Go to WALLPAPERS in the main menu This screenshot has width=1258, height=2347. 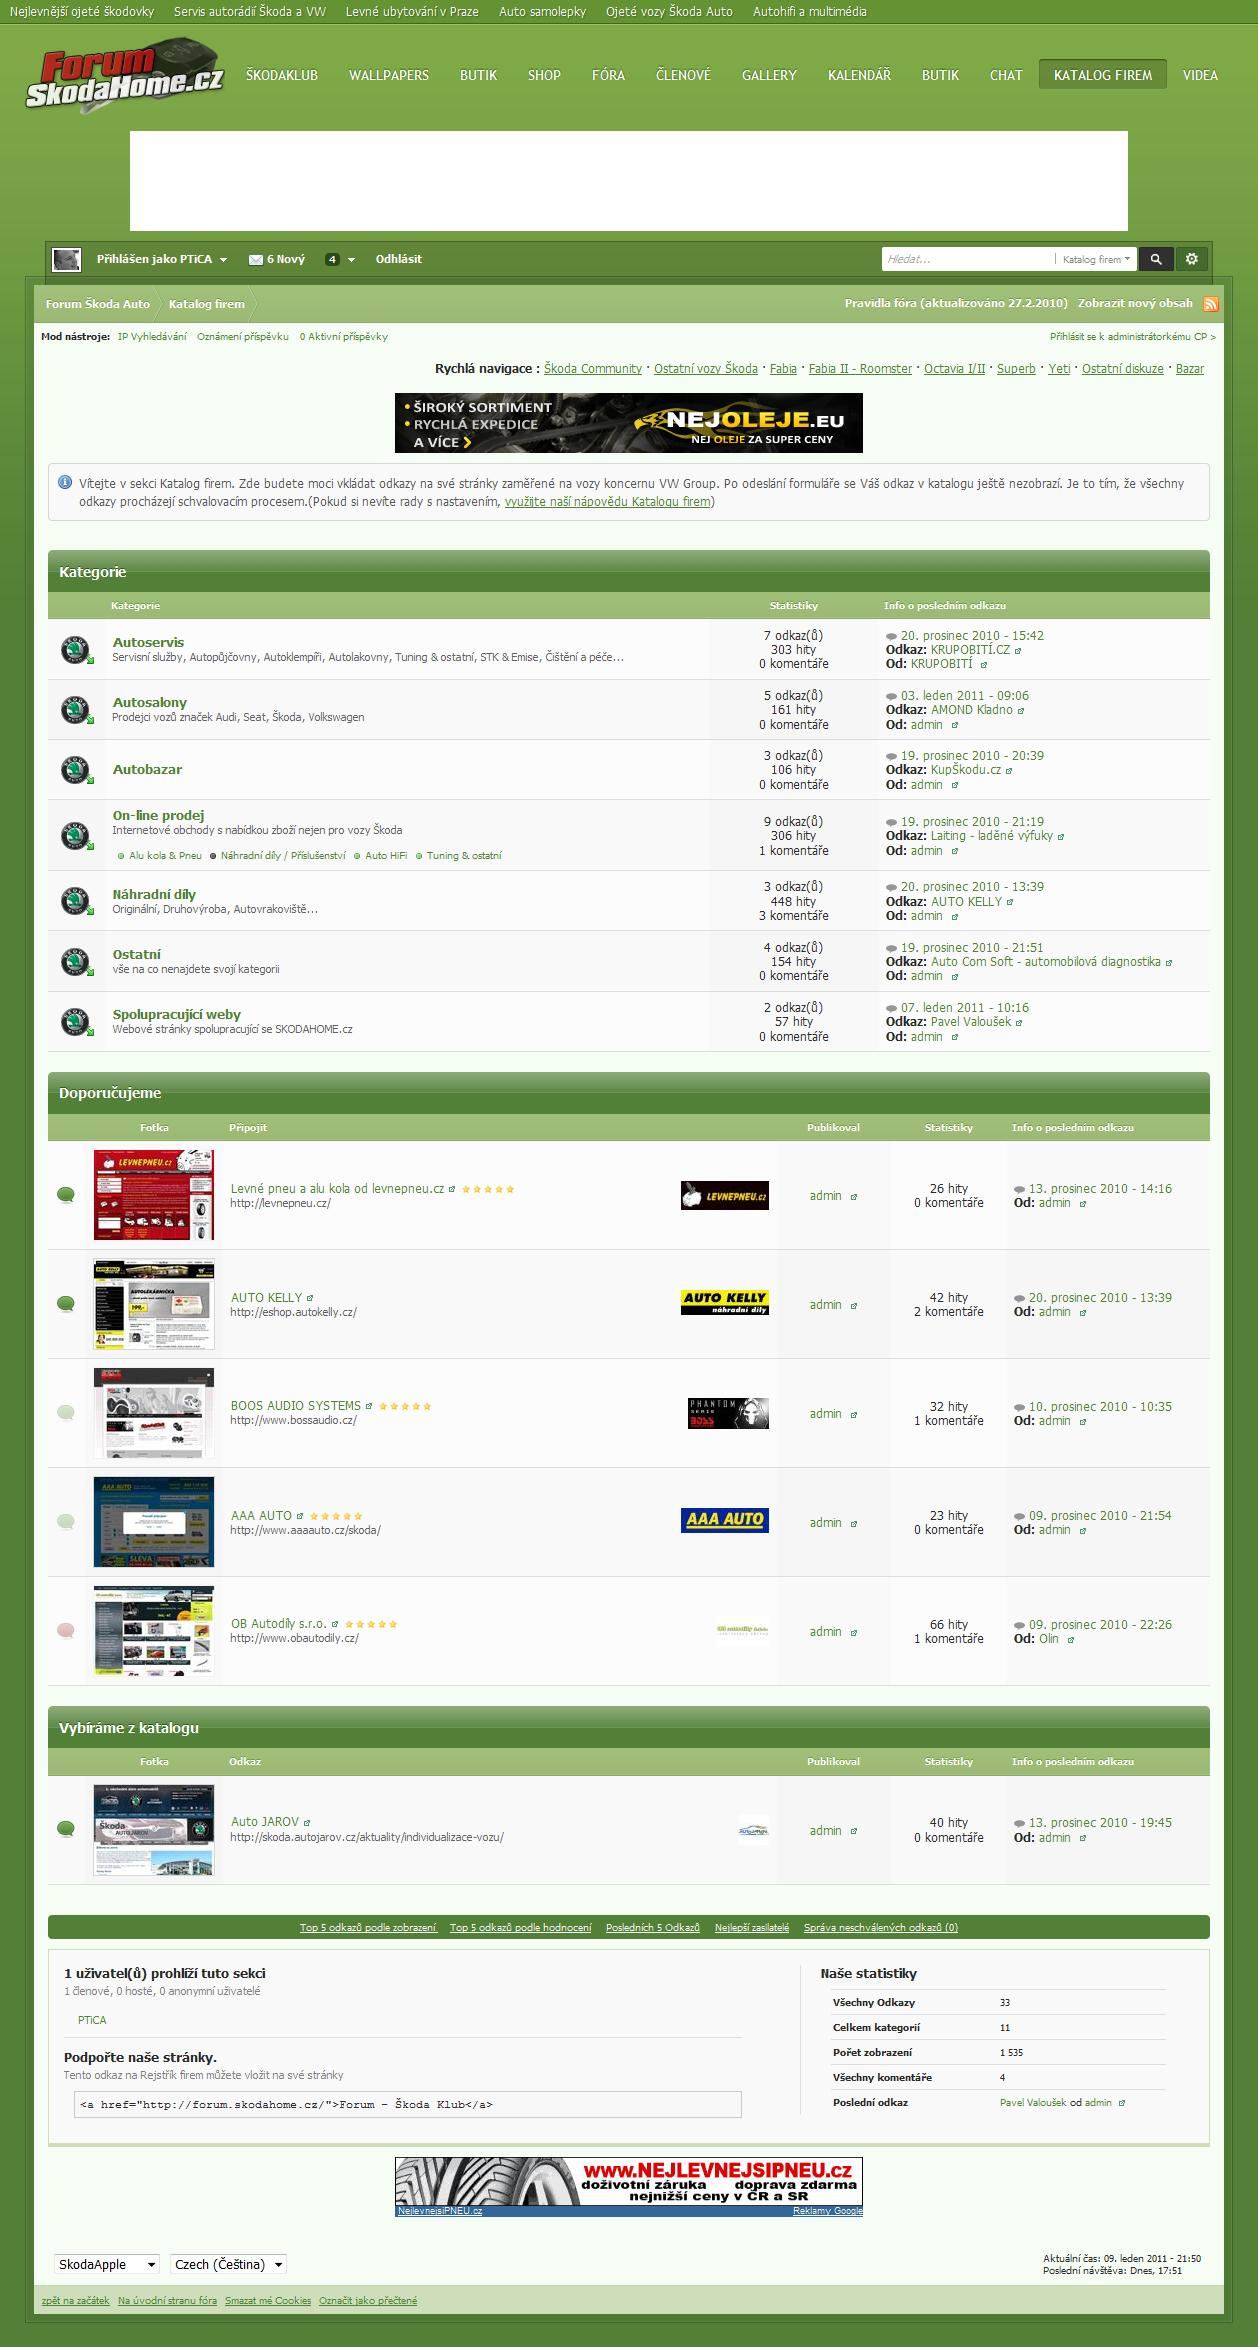389,75
